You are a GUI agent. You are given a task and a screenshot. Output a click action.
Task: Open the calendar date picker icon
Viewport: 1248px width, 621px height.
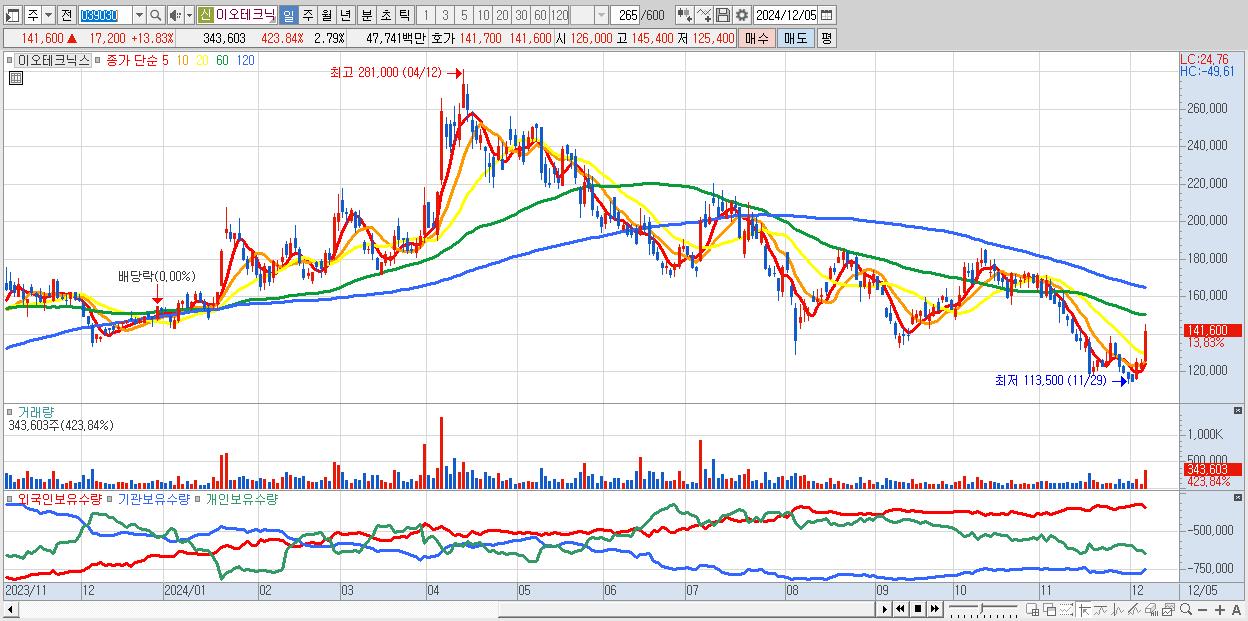click(826, 15)
